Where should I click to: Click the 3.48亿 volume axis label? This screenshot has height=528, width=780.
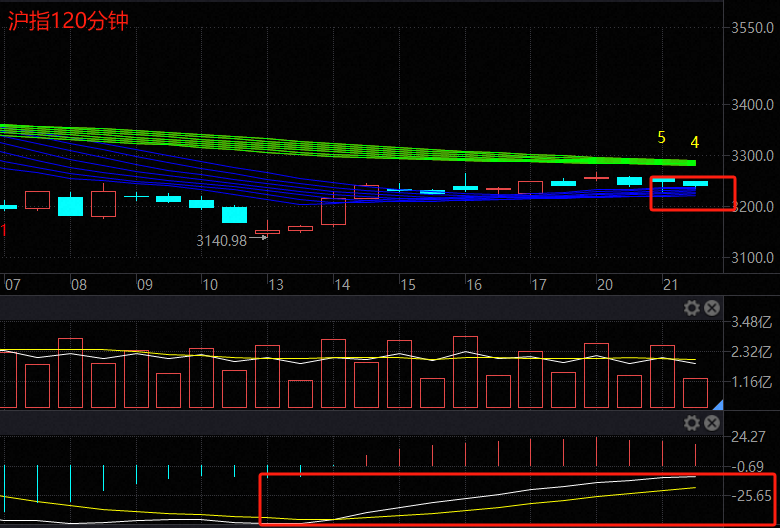pyautogui.click(x=751, y=322)
